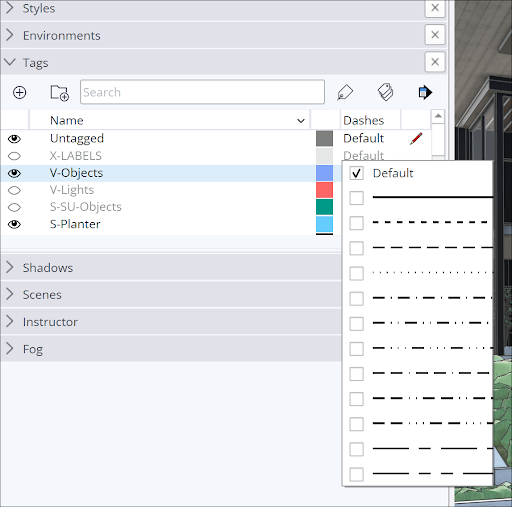Click the pencil icon beside Untagged
This screenshot has height=507, width=512.
tap(416, 138)
